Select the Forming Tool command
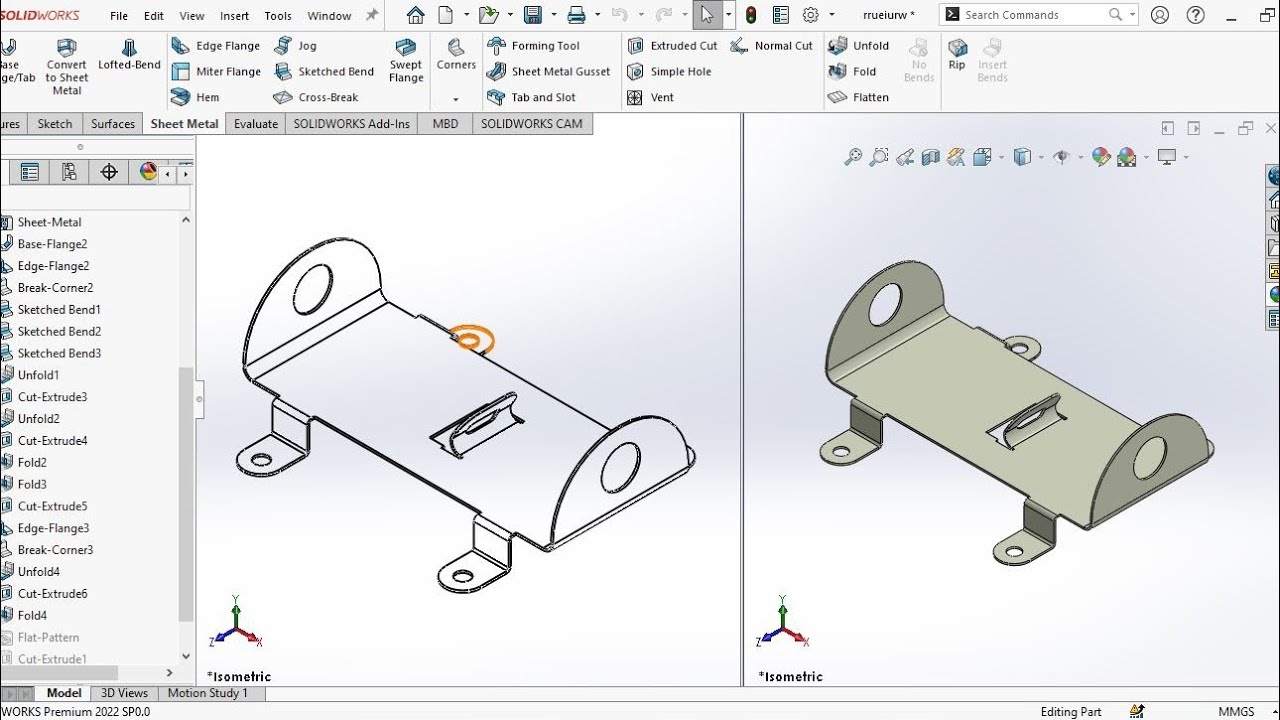Image resolution: width=1280 pixels, height=720 pixels. tap(533, 46)
